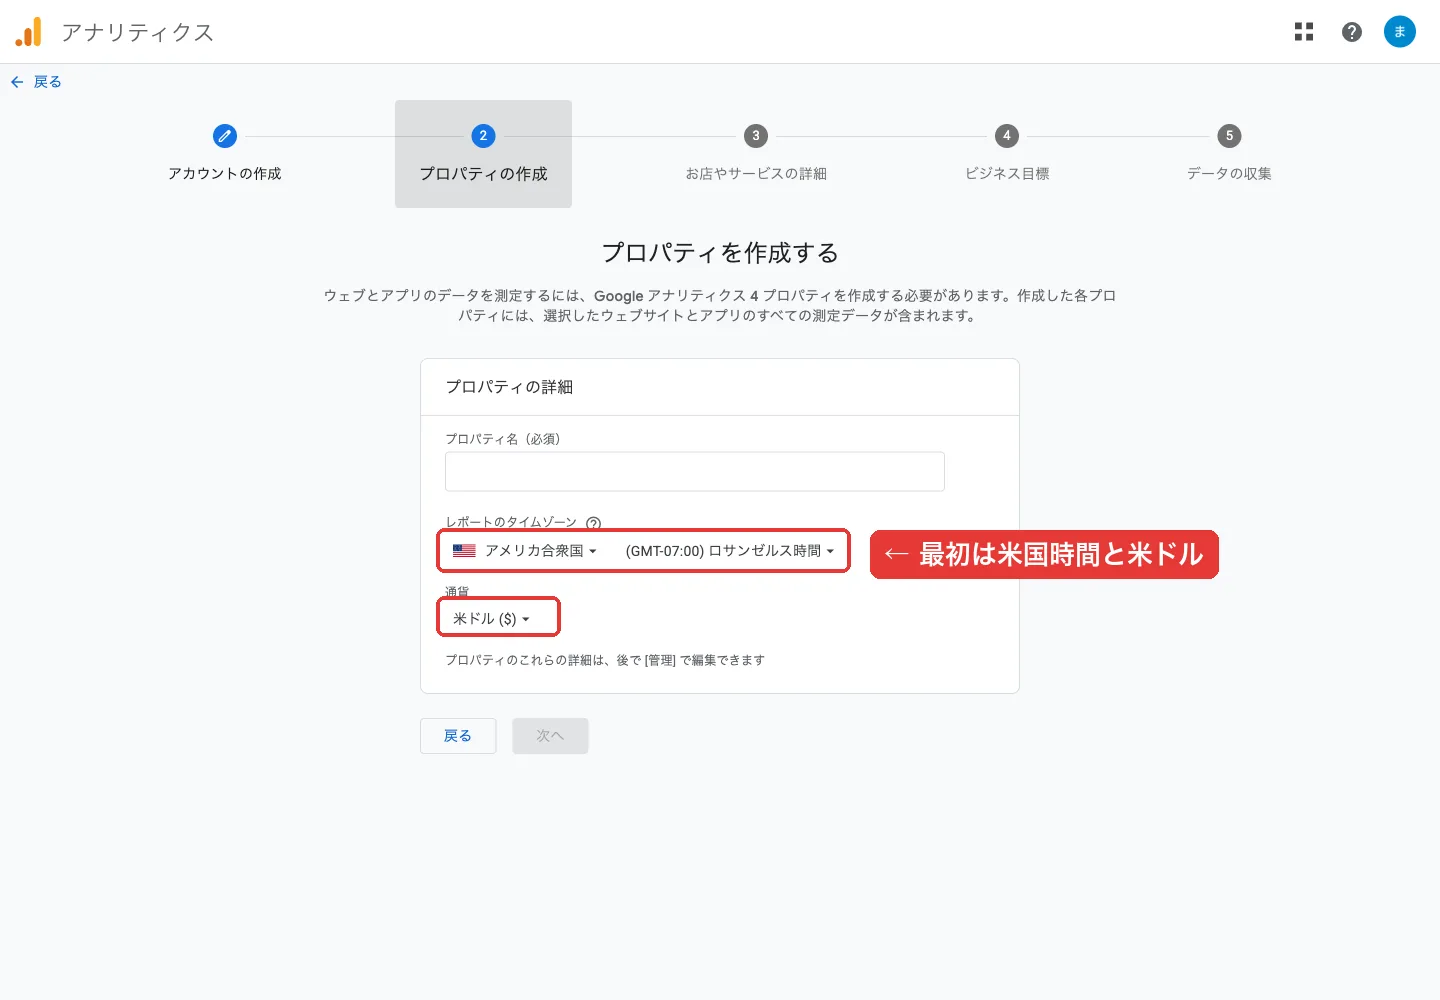Click the back arrow labeled 戻る at top
The image size is (1440, 1000).
36,82
